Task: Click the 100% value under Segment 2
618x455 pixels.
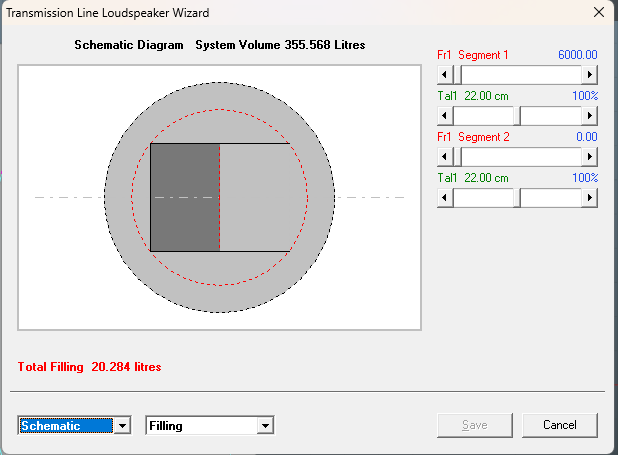Action: 585,178
